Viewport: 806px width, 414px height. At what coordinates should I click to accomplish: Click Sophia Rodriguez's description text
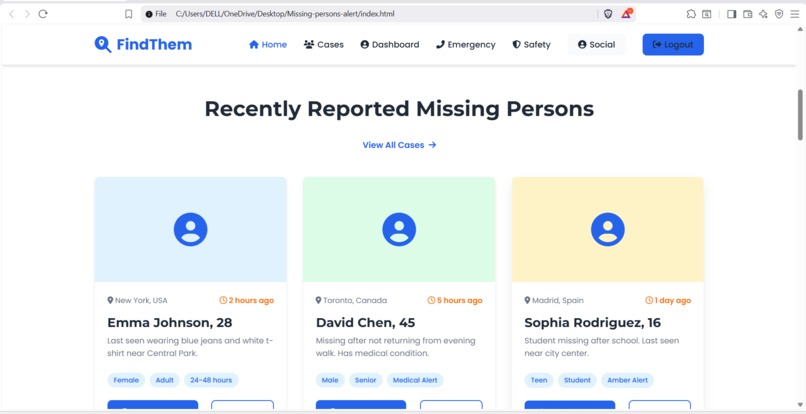click(602, 347)
